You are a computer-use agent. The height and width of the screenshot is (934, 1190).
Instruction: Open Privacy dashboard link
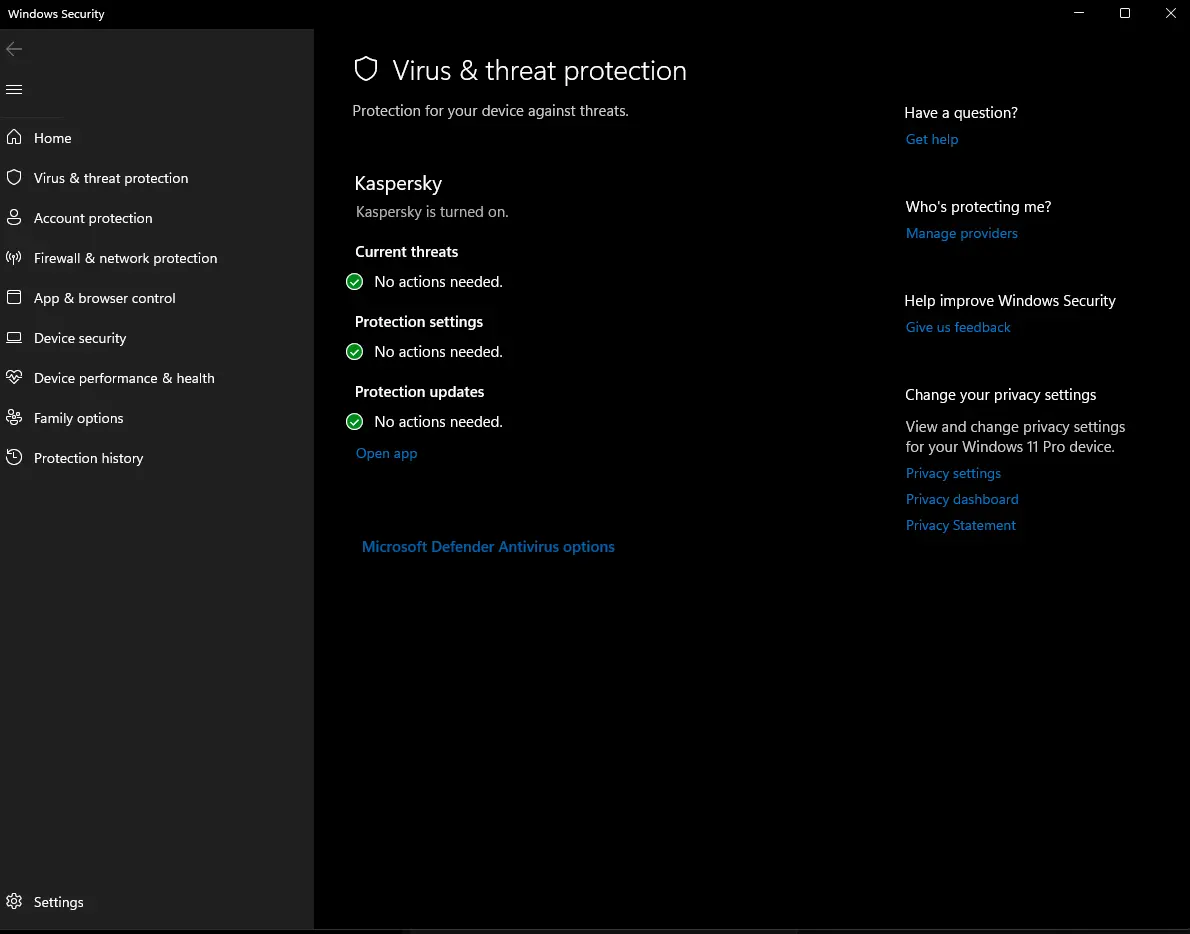[962, 498]
